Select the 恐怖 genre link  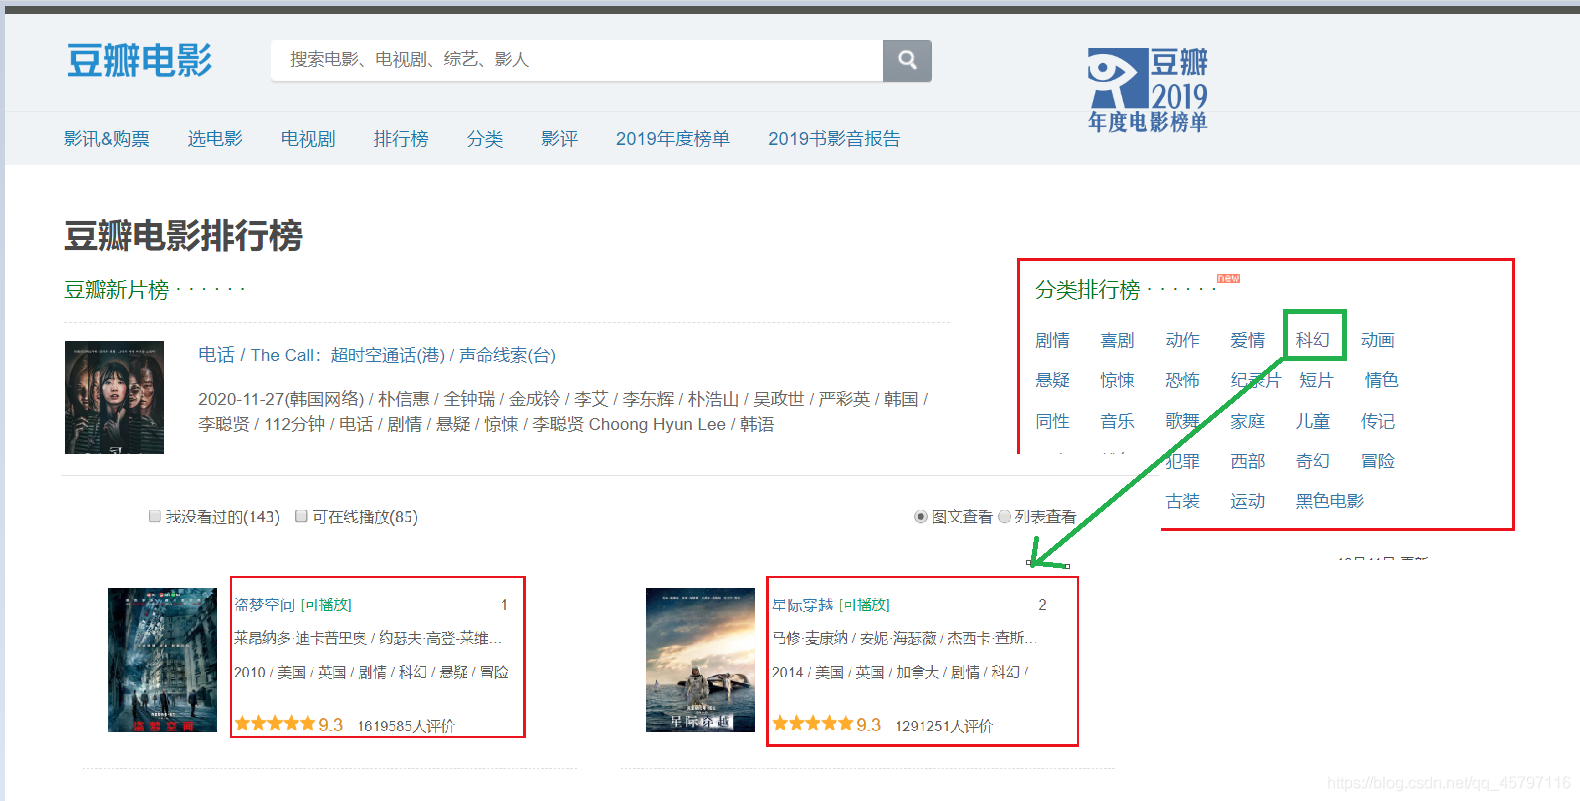pyautogui.click(x=1182, y=380)
